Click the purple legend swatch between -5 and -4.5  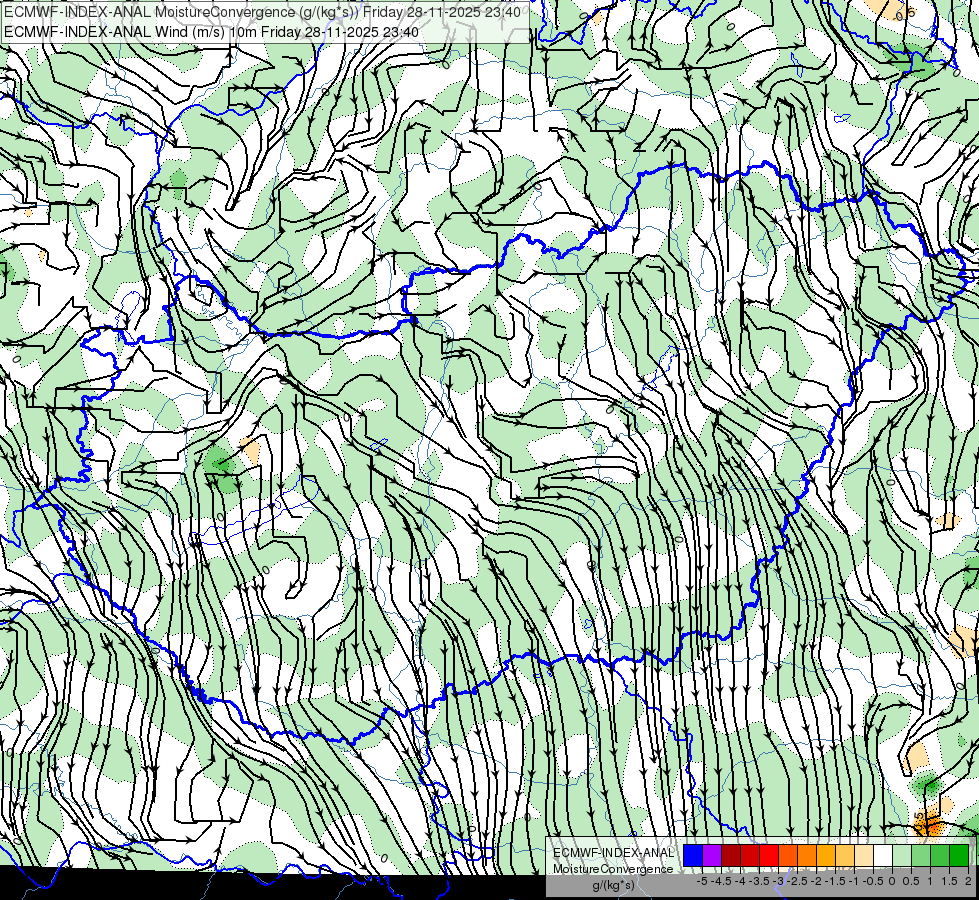click(x=712, y=855)
